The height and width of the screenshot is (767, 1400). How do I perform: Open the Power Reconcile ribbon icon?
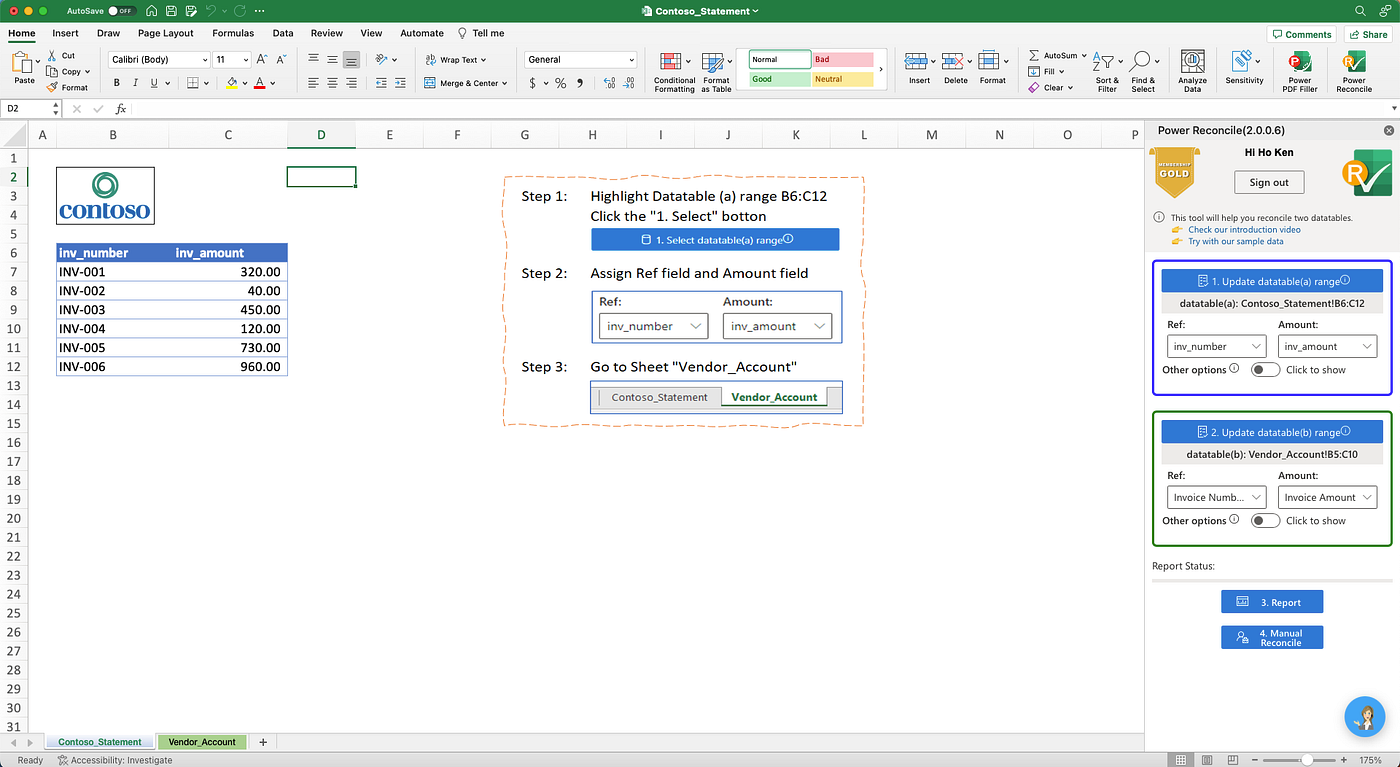(x=1354, y=72)
